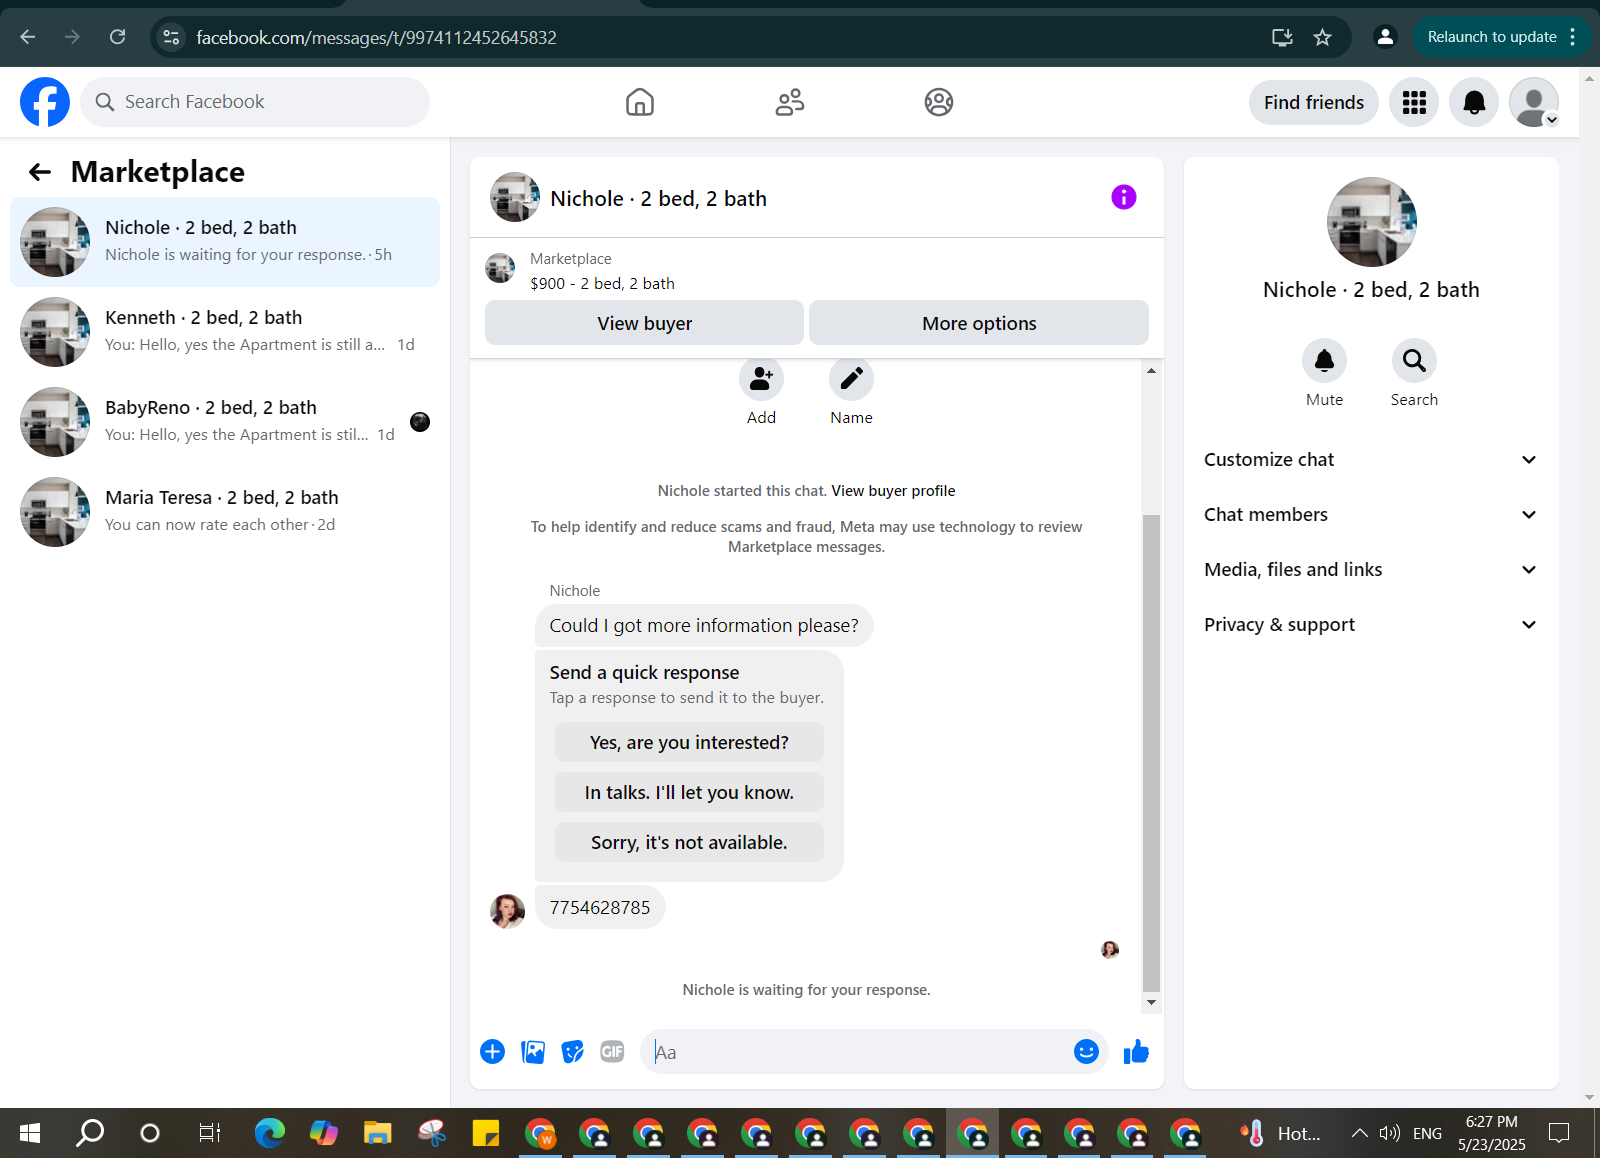
Task: Mute the conversation with the bell icon
Action: click(x=1324, y=360)
